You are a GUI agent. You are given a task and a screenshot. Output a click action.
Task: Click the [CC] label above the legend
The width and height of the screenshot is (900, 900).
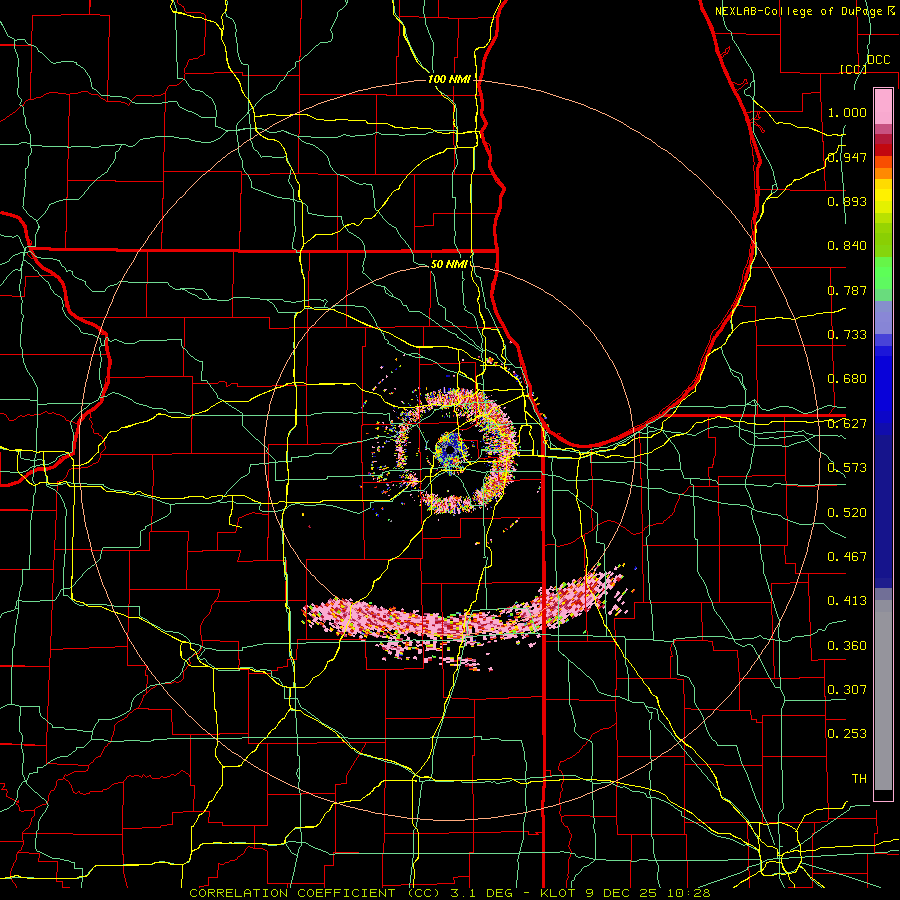(x=853, y=69)
